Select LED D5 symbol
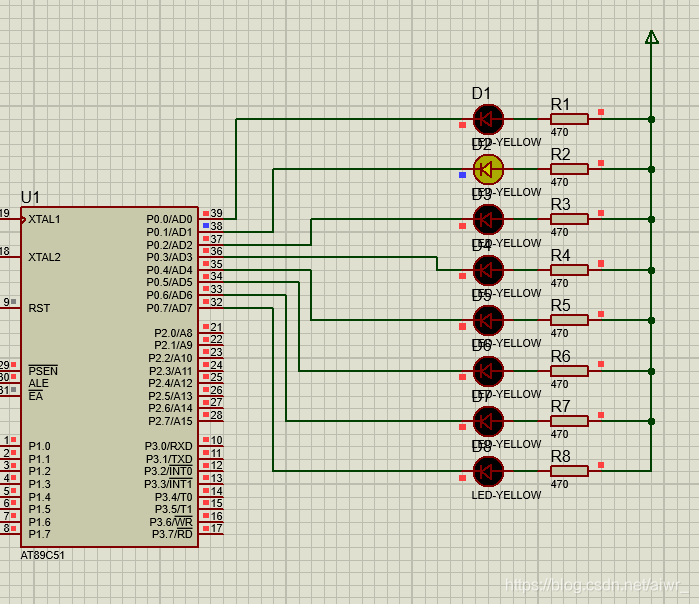Image resolution: width=699 pixels, height=604 pixels. (x=488, y=320)
